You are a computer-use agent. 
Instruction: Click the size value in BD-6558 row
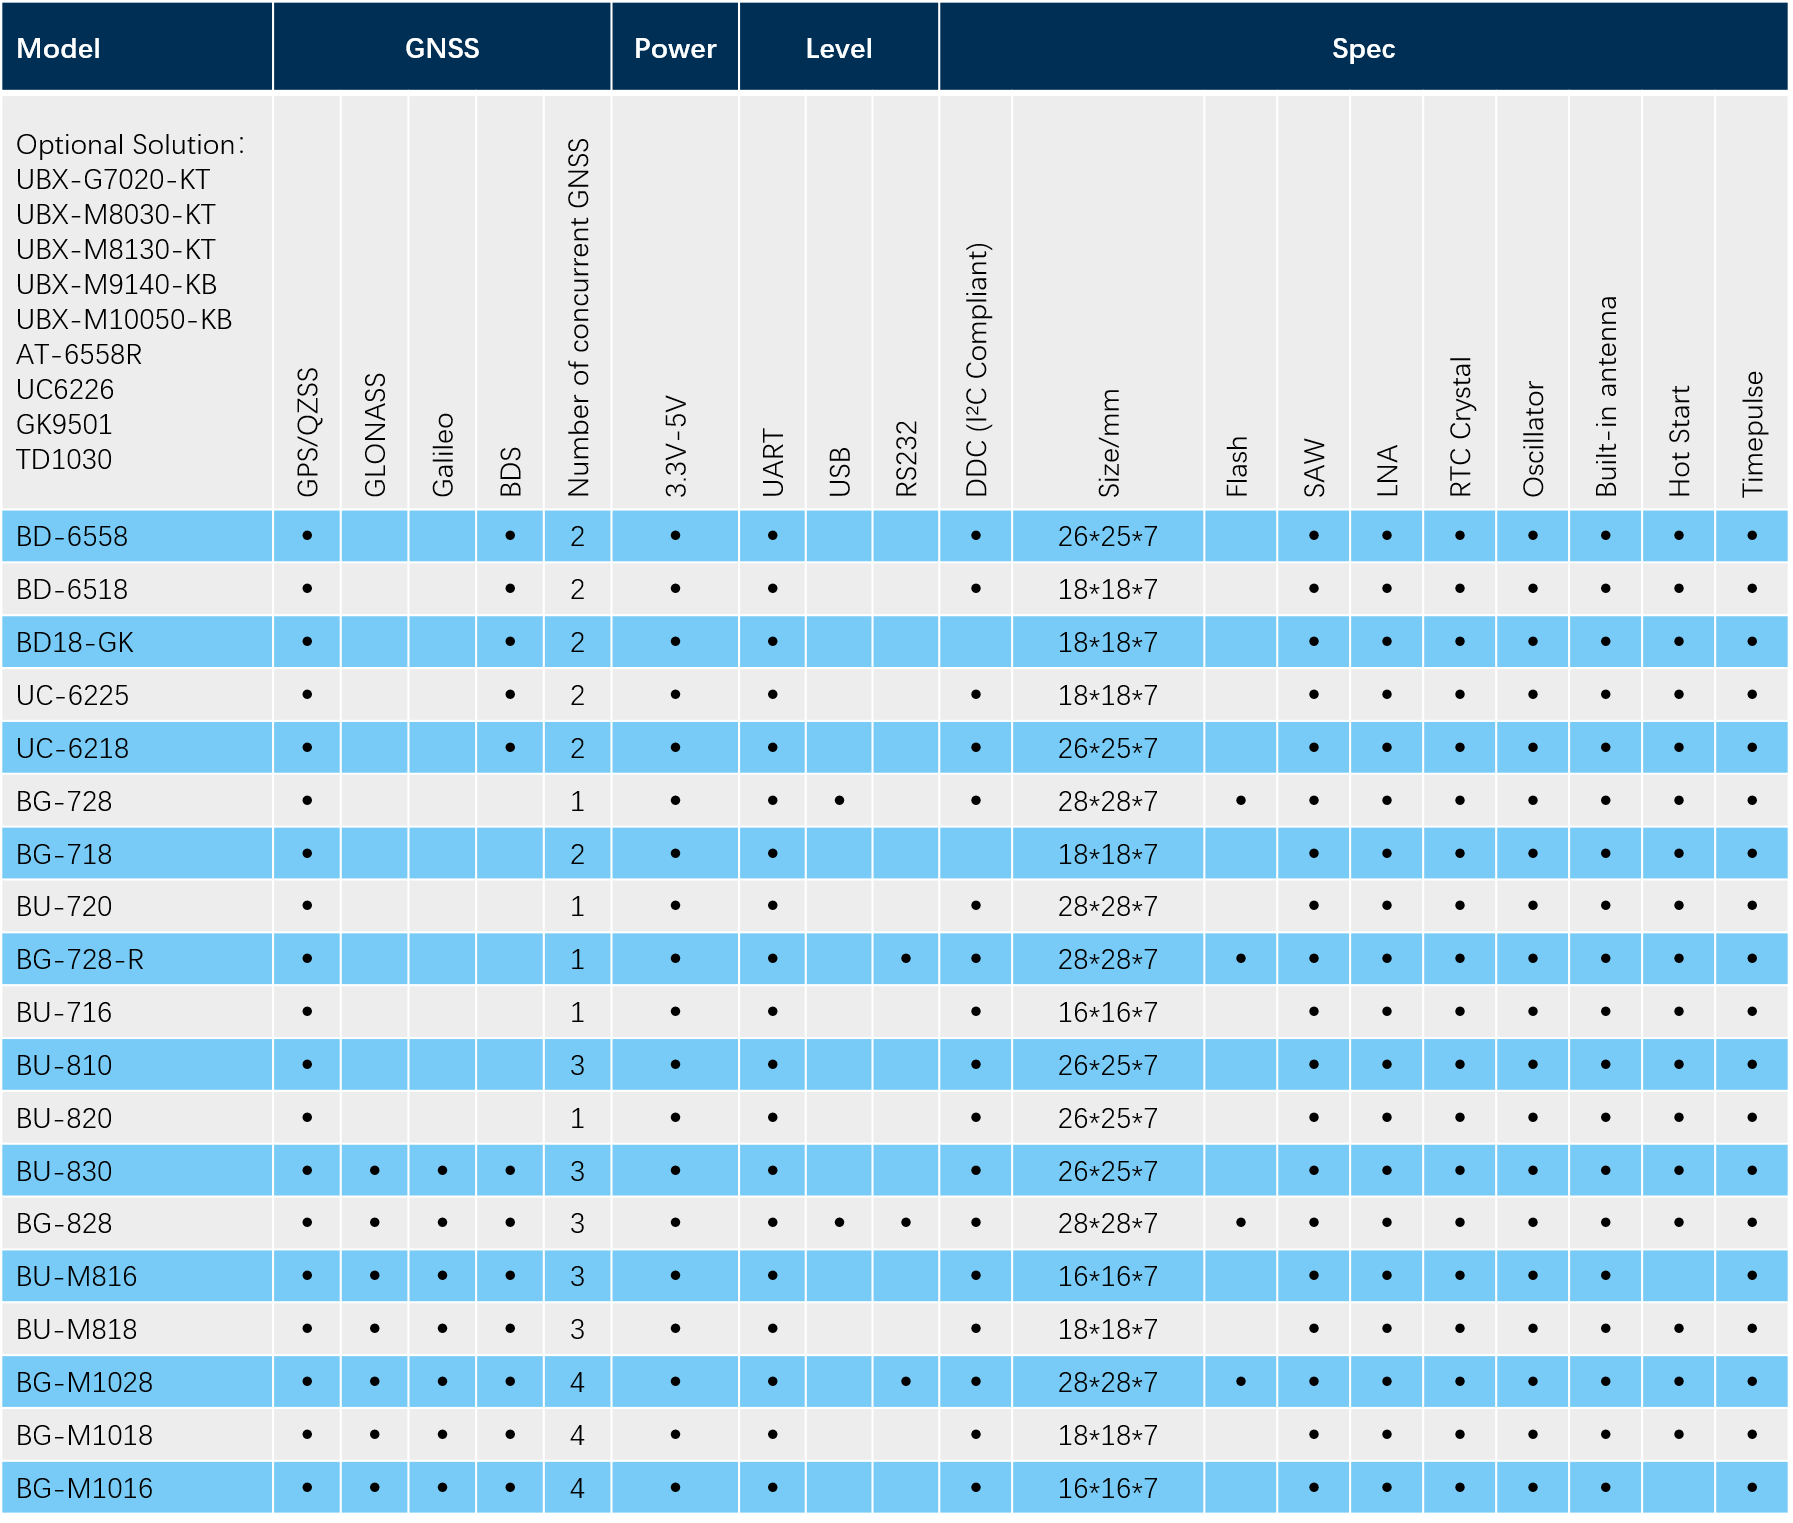(x=1108, y=537)
